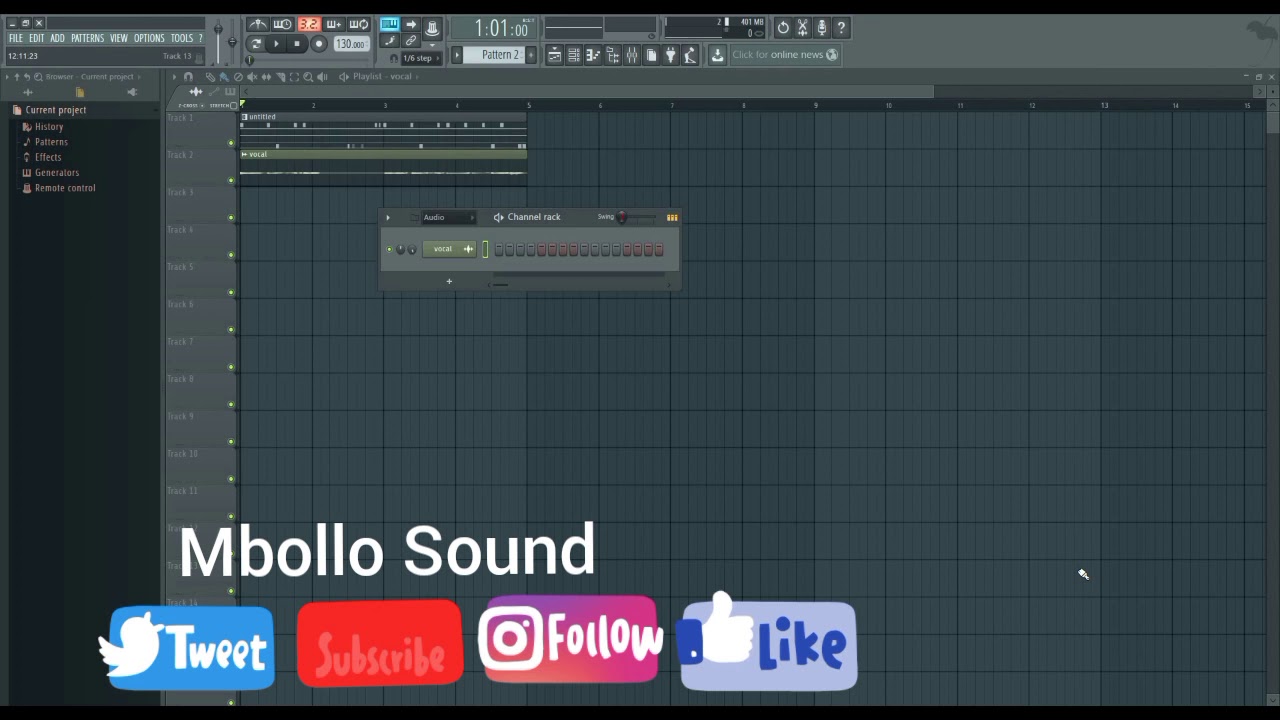The height and width of the screenshot is (720, 1280).
Task: Toggle channel rack graph editor icon
Action: [672, 217]
